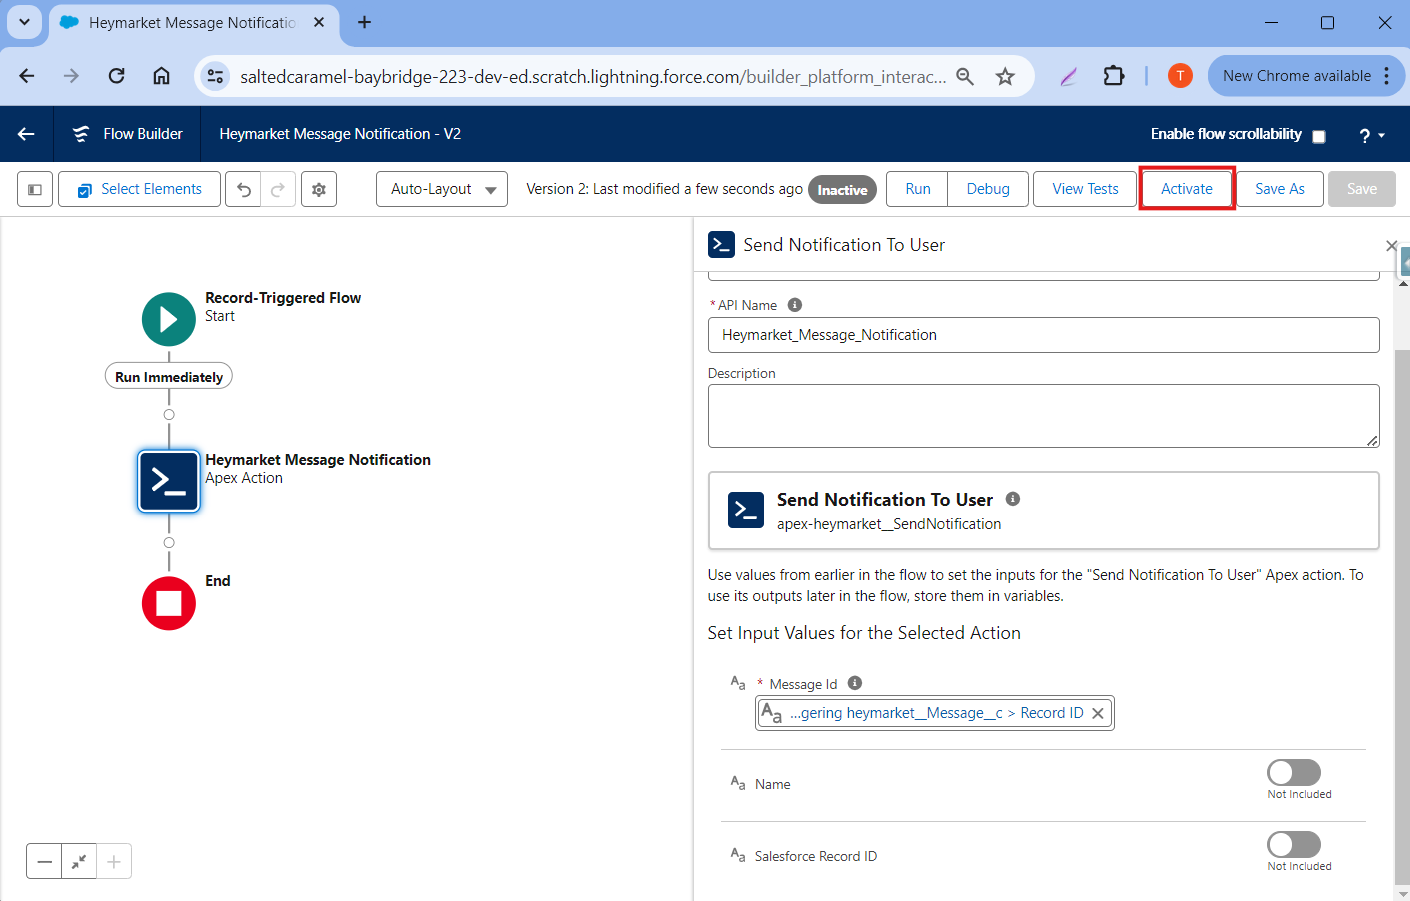
Task: Click the API Name input field
Action: tap(1043, 335)
